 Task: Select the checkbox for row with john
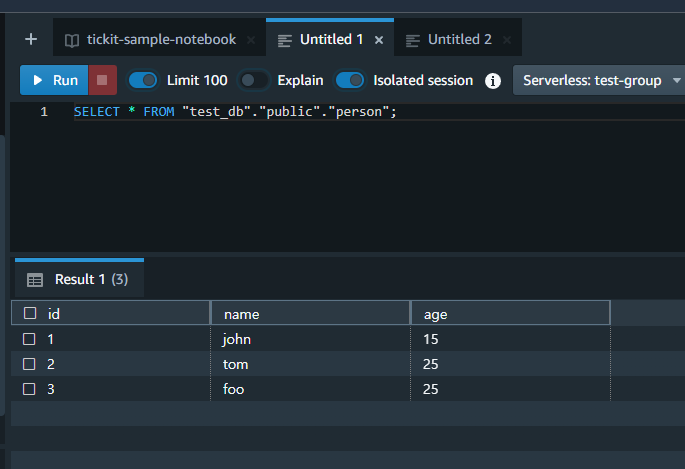click(29, 339)
